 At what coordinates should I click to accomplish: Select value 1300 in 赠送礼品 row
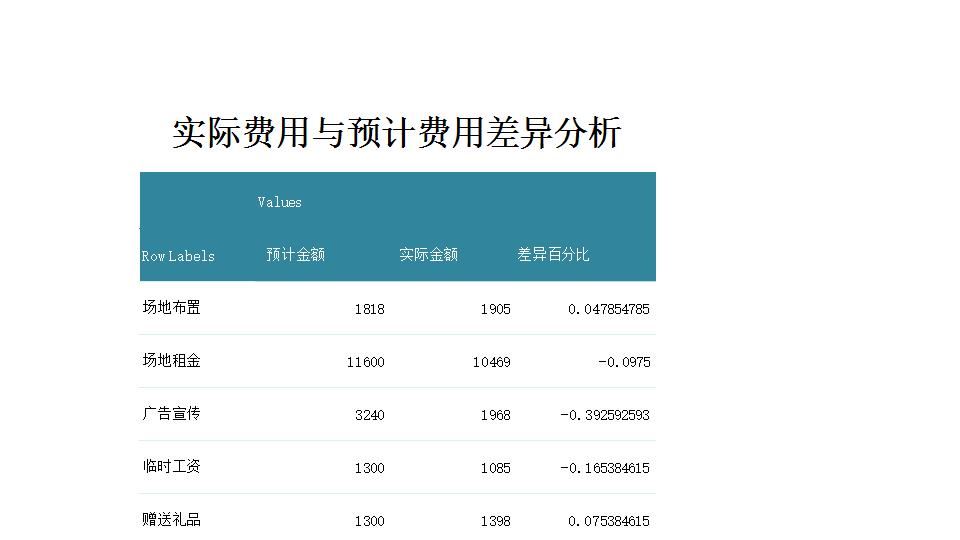369,521
